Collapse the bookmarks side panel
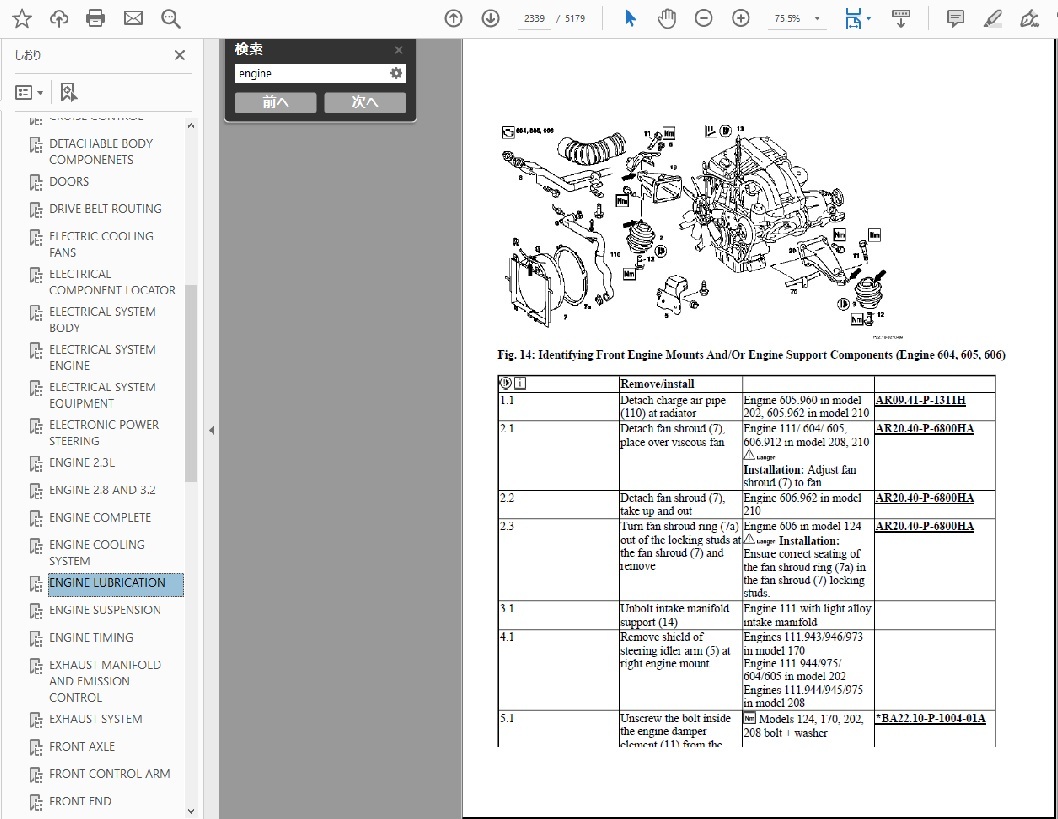1058x819 pixels. click(211, 430)
